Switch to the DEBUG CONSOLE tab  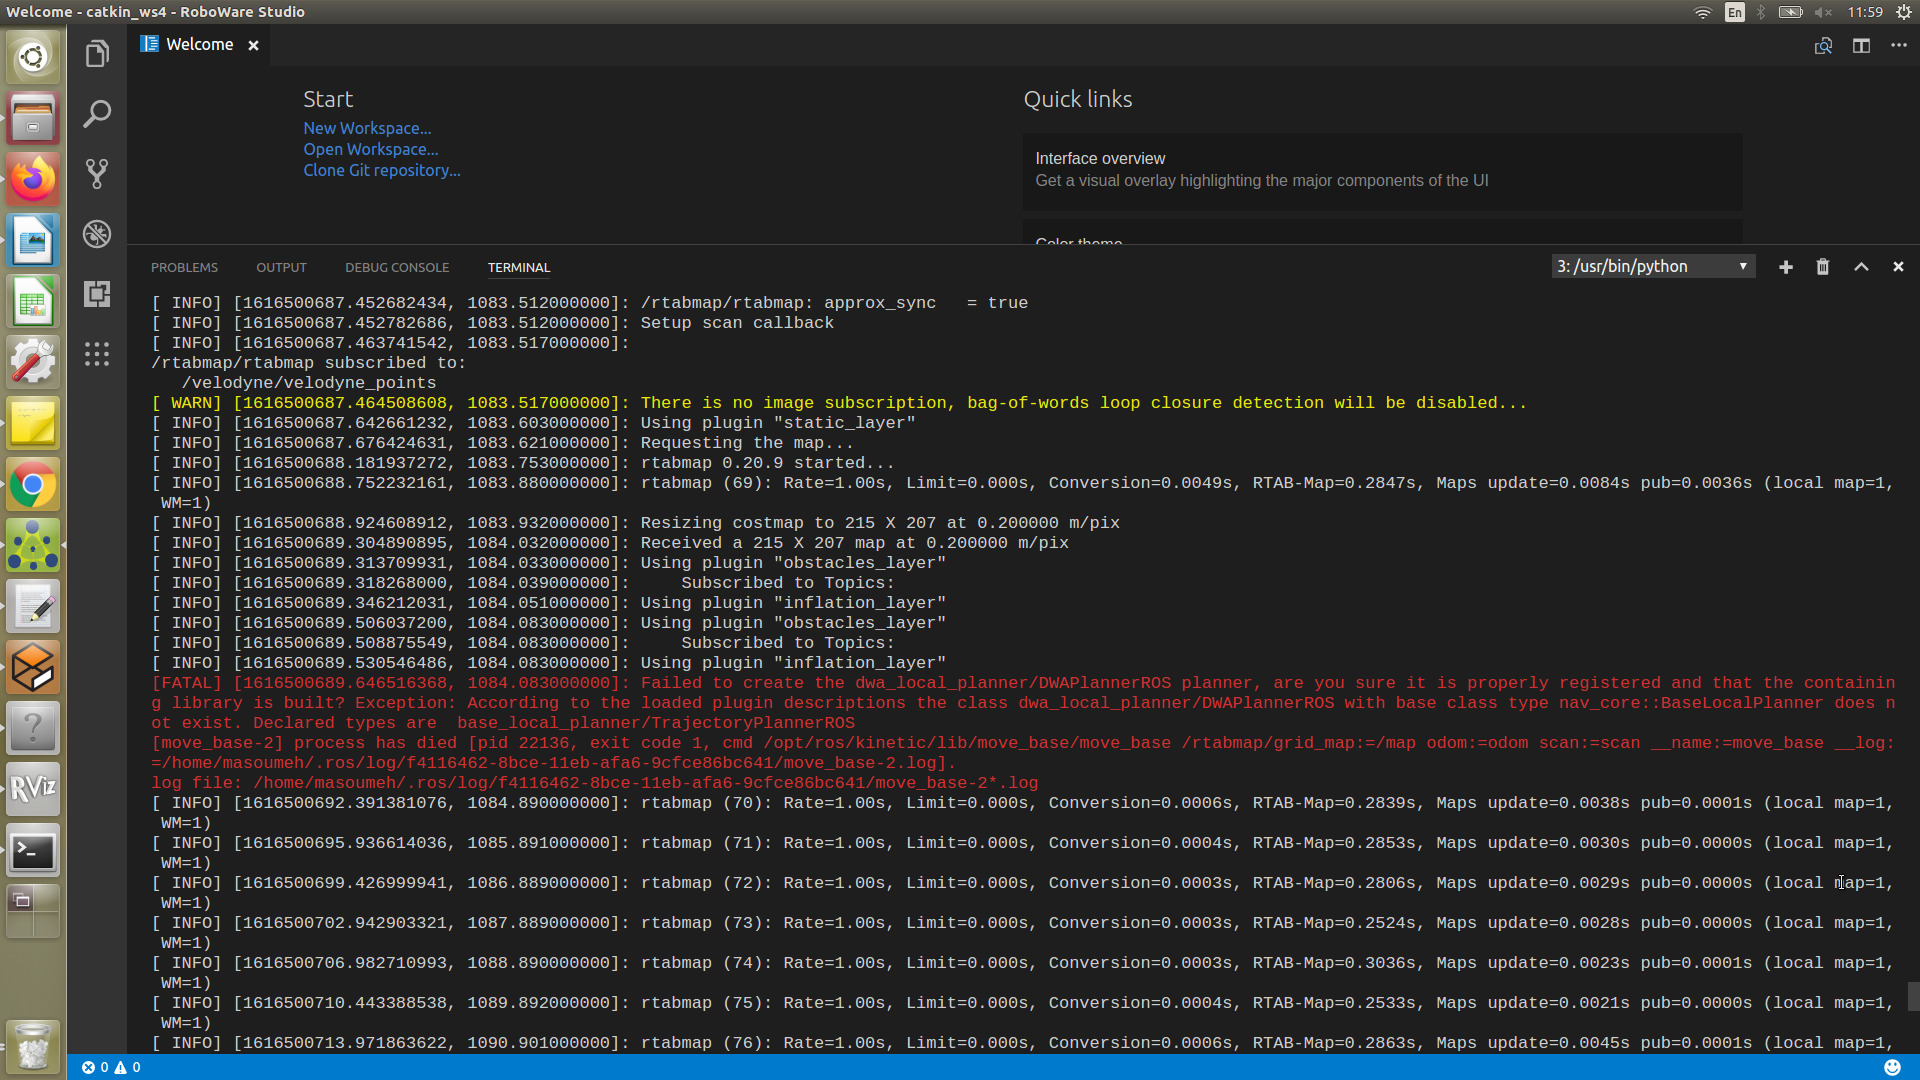coord(397,268)
